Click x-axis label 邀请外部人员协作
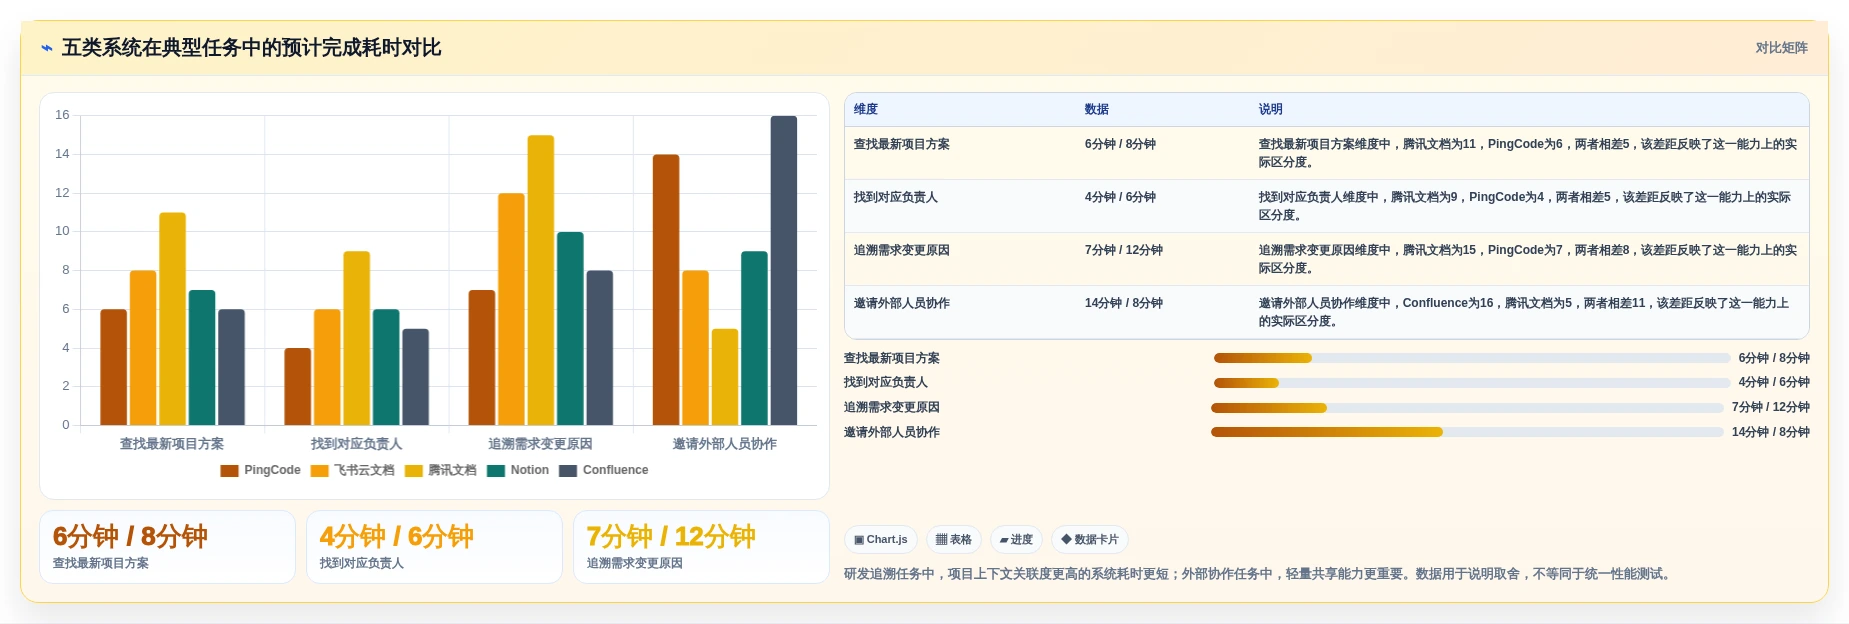The height and width of the screenshot is (624, 1849). pyautogui.click(x=725, y=444)
